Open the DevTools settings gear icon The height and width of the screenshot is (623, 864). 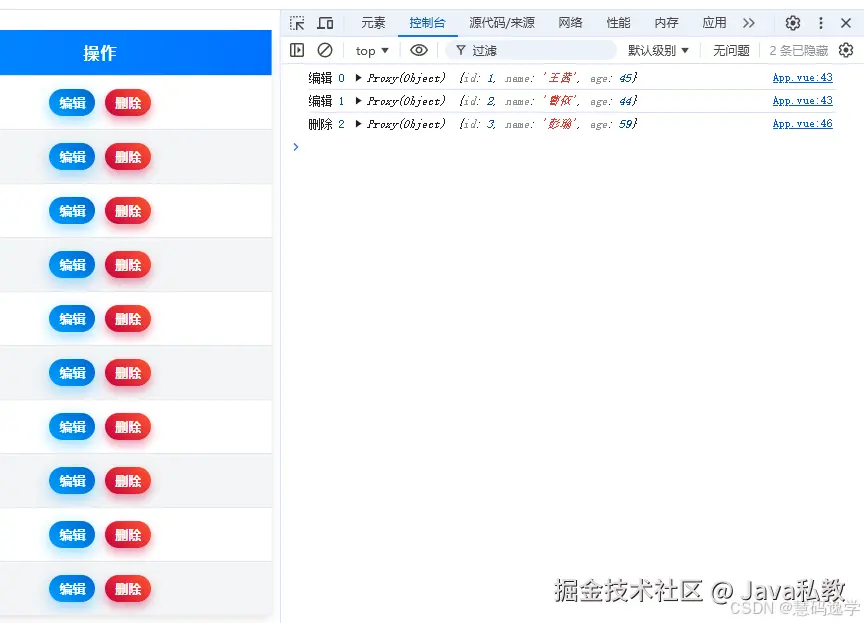coord(793,22)
